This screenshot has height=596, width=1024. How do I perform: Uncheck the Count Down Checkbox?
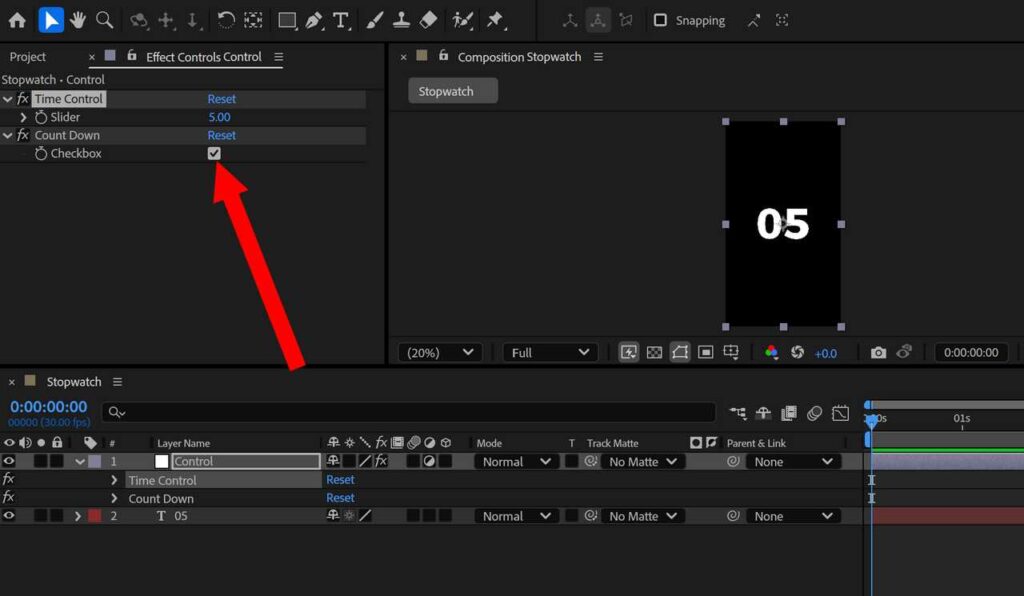click(x=214, y=153)
